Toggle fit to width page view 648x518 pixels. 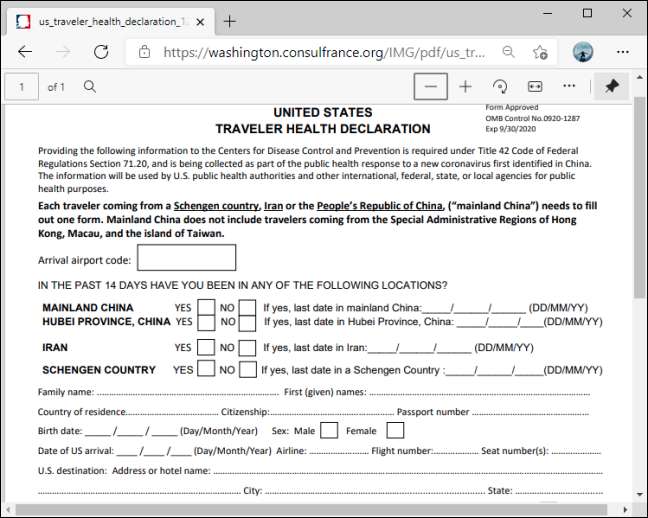[535, 87]
